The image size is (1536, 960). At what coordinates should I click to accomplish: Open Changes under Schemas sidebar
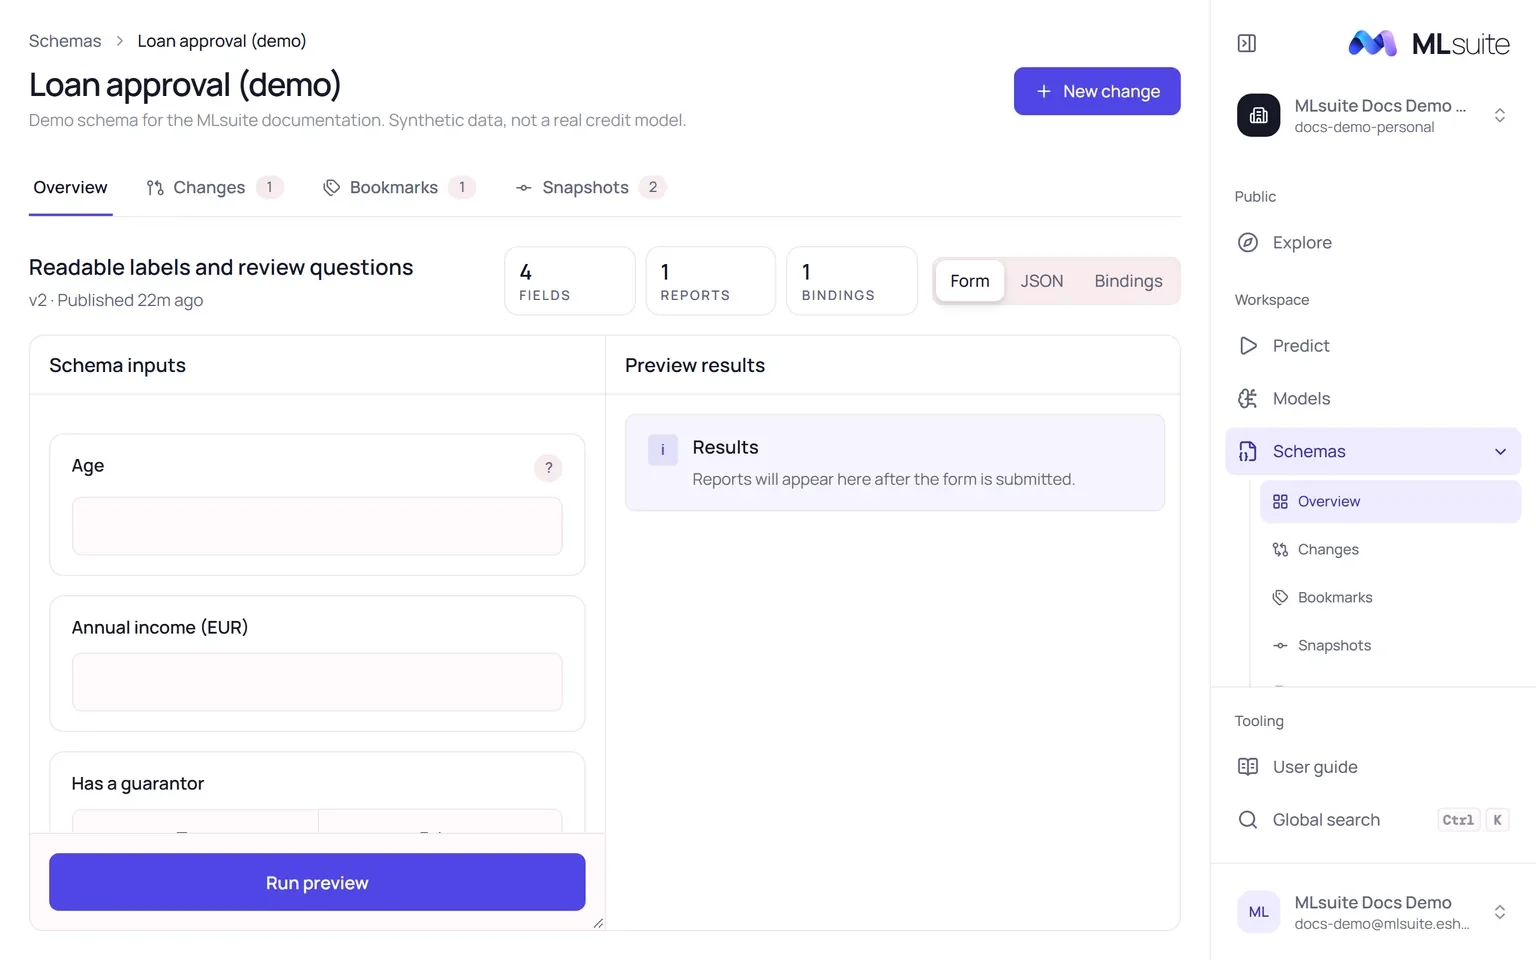tap(1390, 549)
